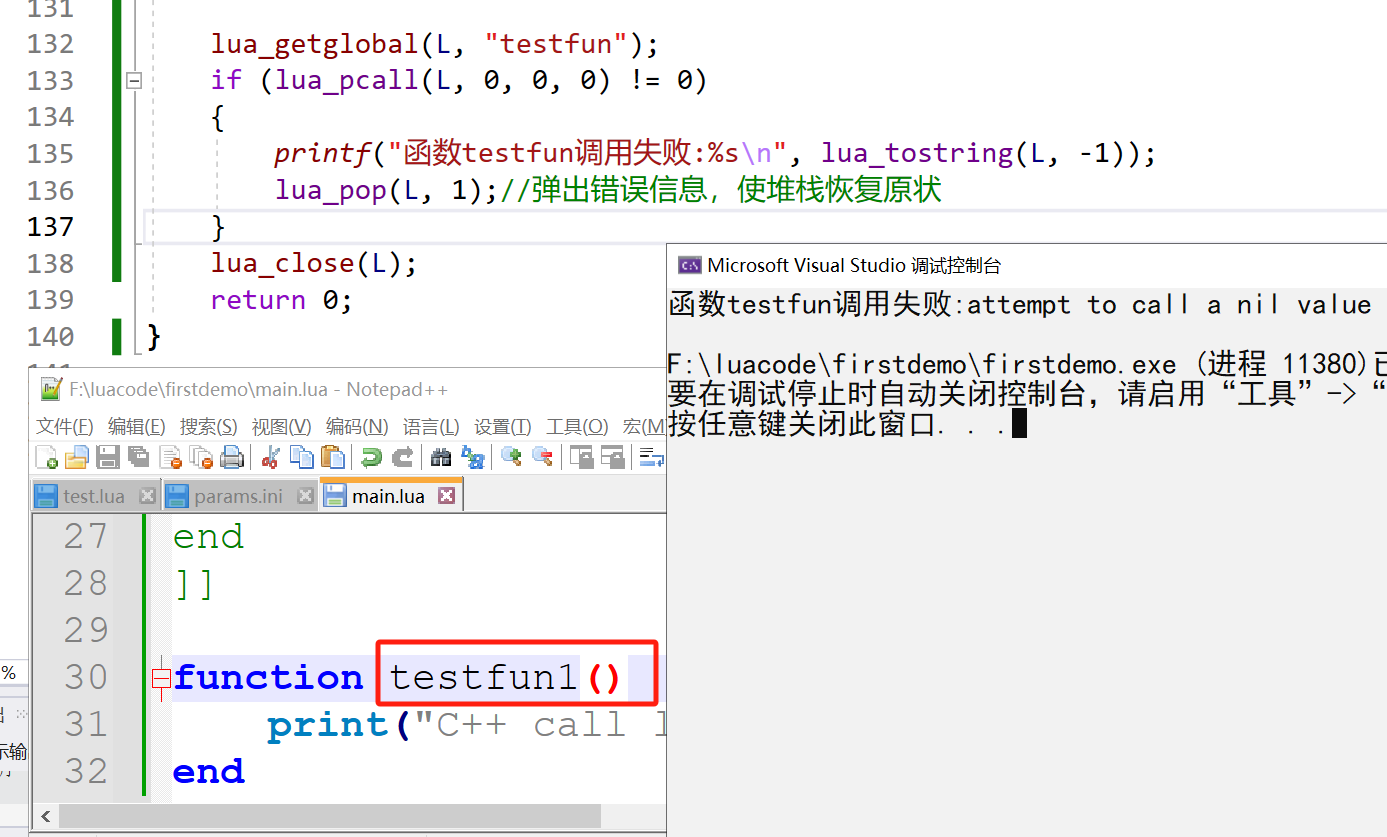
Task: Click the green 'end' on line 27
Action: tap(208, 537)
